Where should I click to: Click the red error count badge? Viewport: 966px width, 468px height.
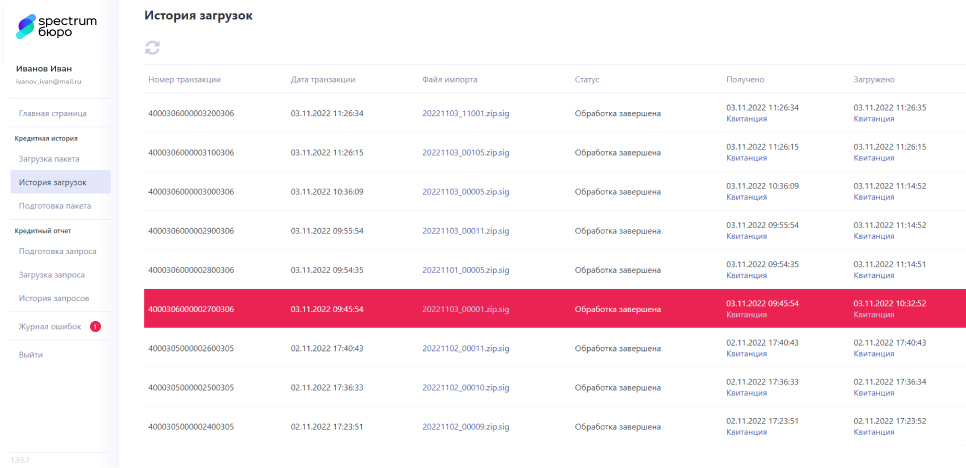point(95,326)
